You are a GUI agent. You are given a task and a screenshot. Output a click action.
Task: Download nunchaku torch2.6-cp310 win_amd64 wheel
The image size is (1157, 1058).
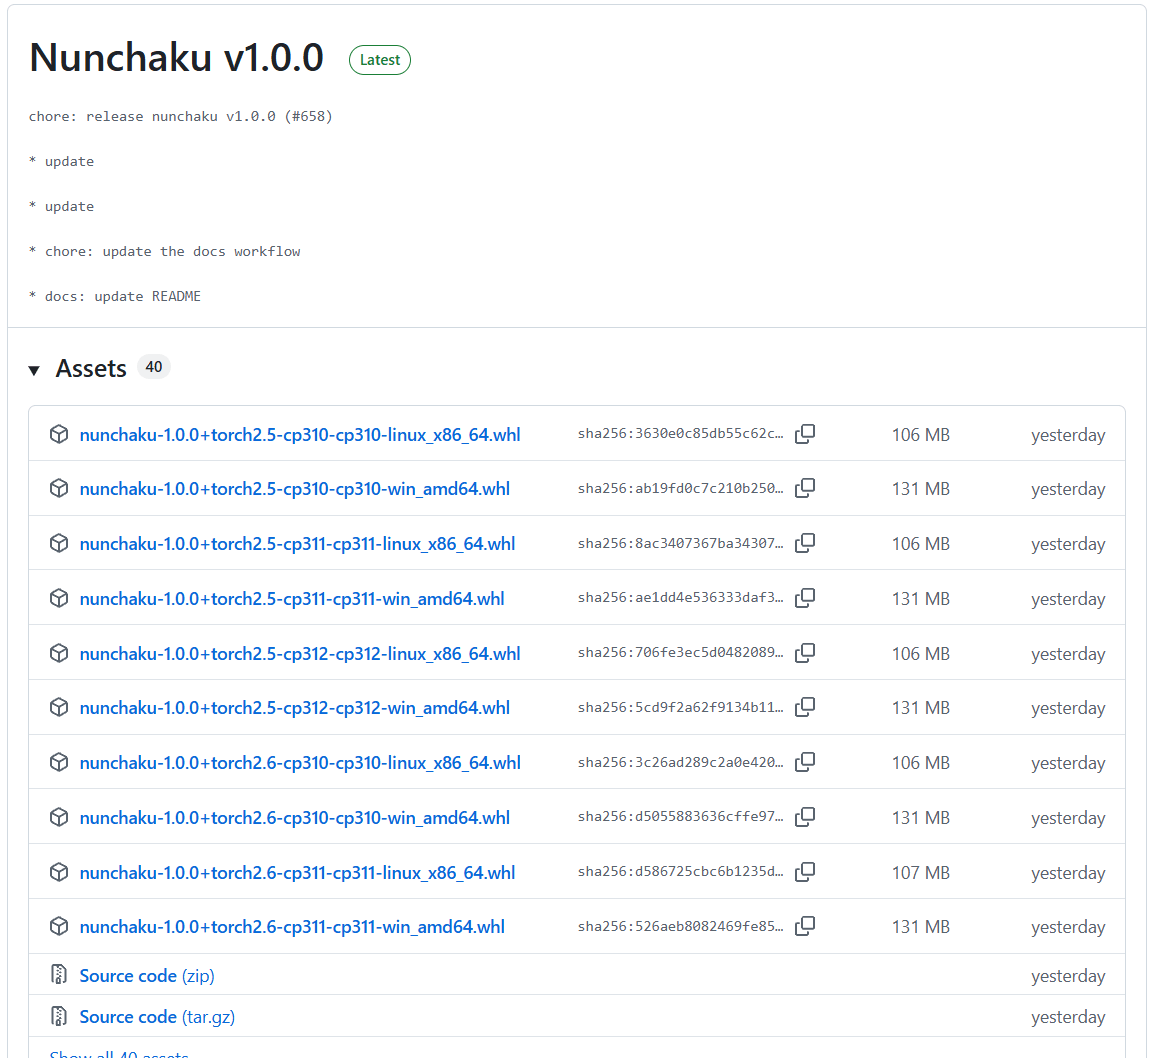point(294,817)
